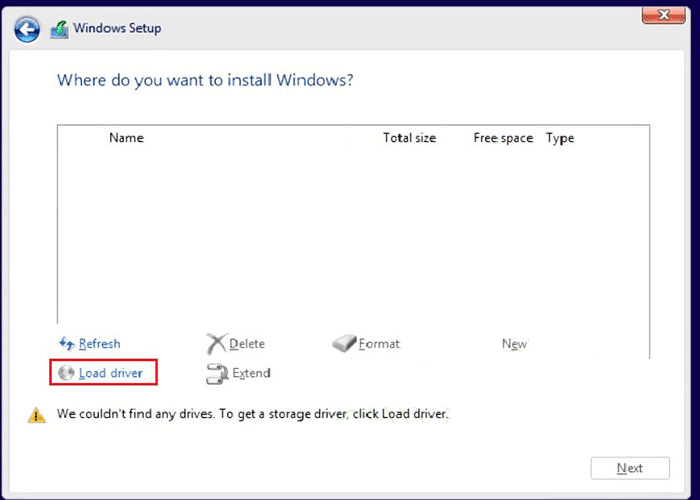Screen dimensions: 700x500
Task: Open the Load driver link
Action: pyautogui.click(x=111, y=373)
